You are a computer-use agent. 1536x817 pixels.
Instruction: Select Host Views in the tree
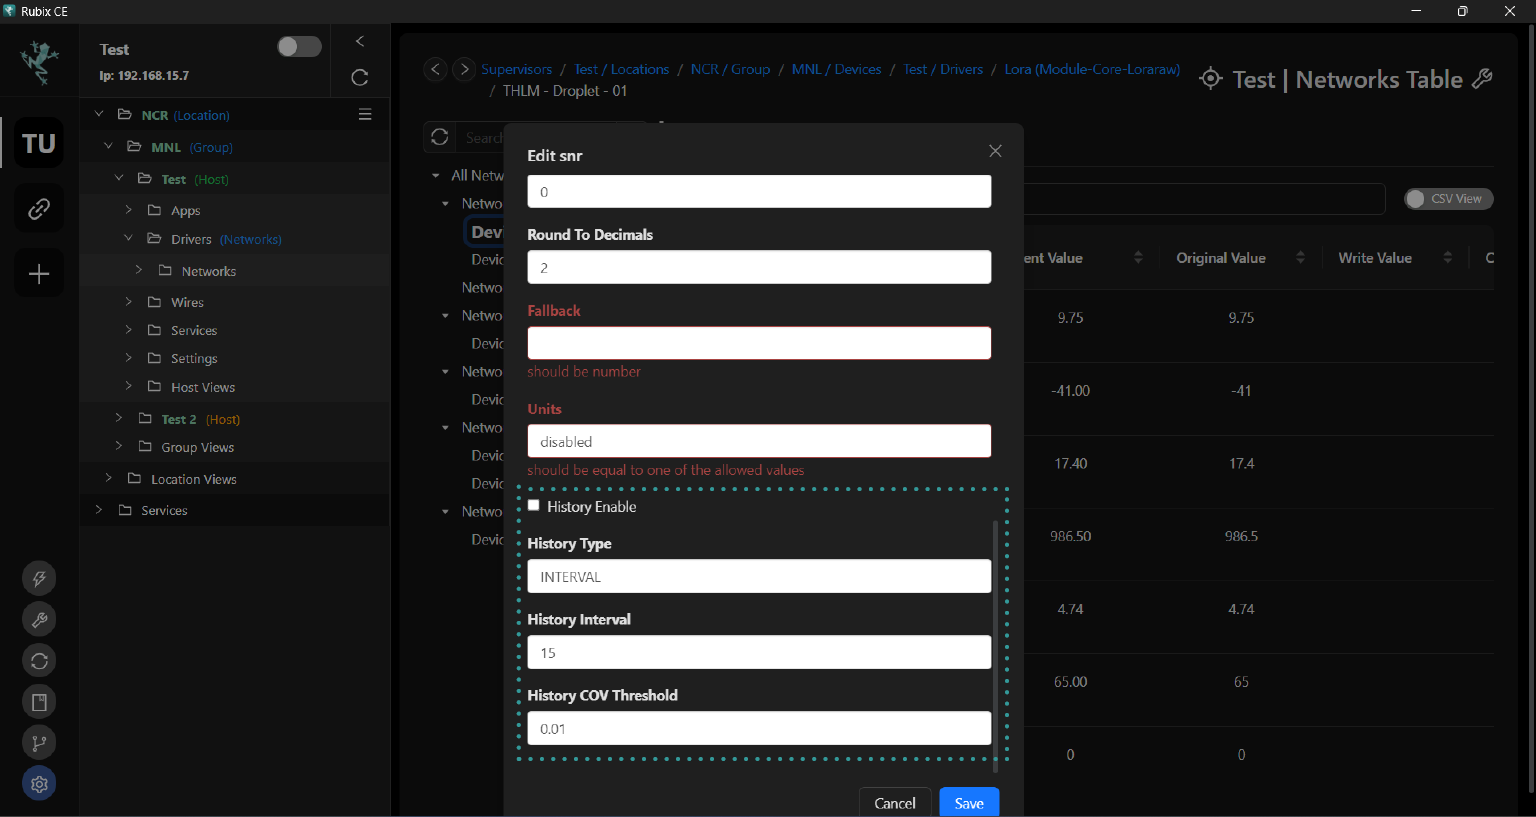pyautogui.click(x=203, y=387)
